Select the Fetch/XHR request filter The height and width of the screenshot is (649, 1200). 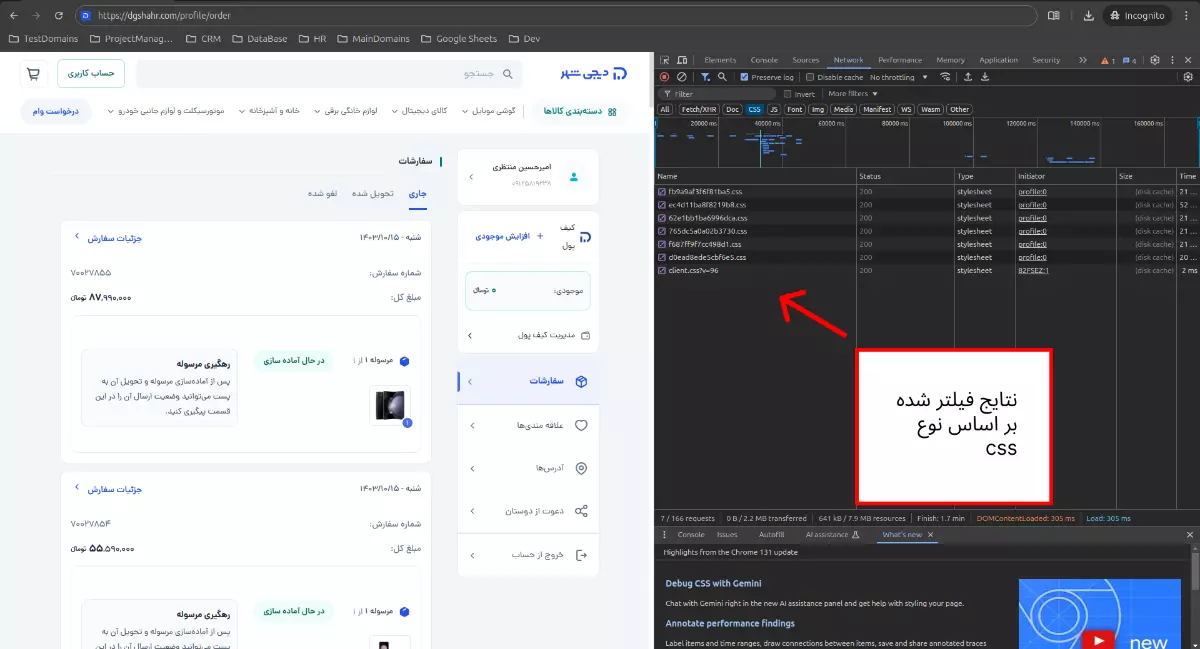coord(698,109)
